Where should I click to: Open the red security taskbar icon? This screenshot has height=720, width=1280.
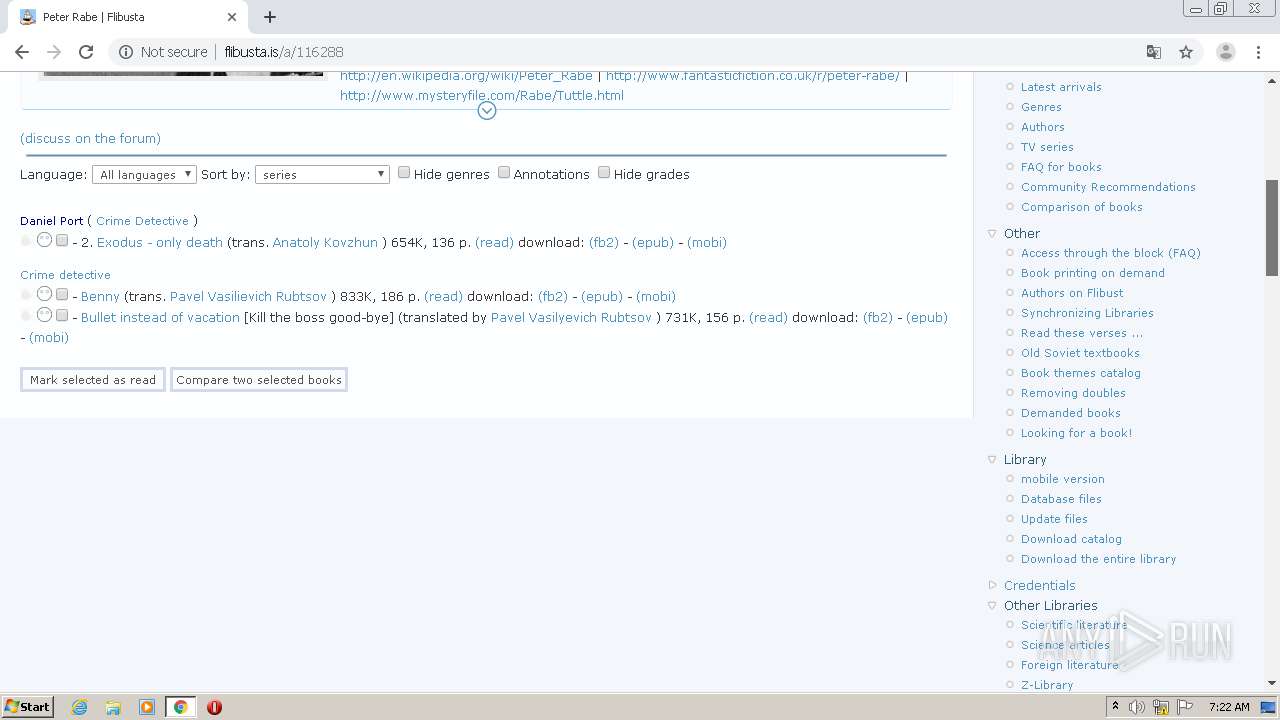(x=214, y=707)
